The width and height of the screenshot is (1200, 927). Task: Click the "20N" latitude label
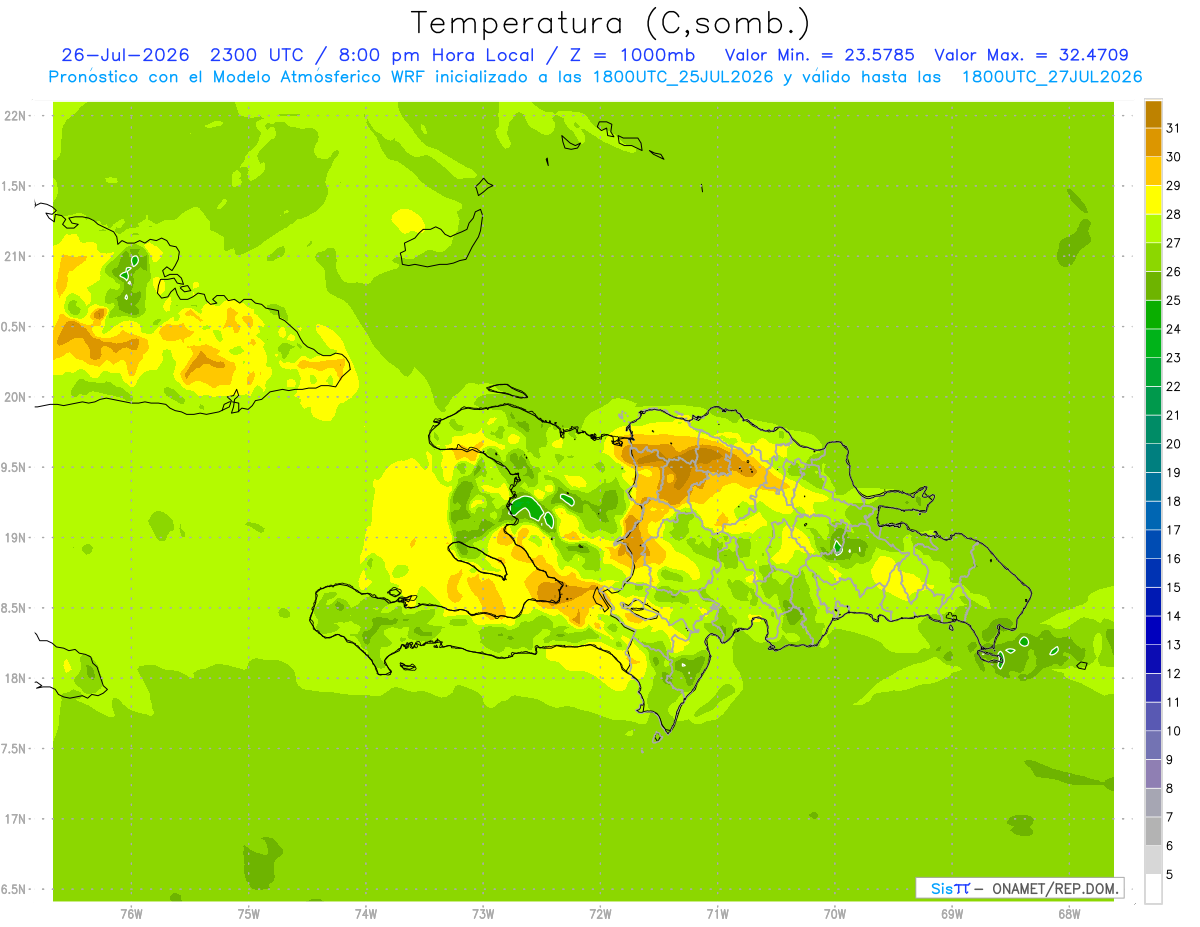point(15,397)
